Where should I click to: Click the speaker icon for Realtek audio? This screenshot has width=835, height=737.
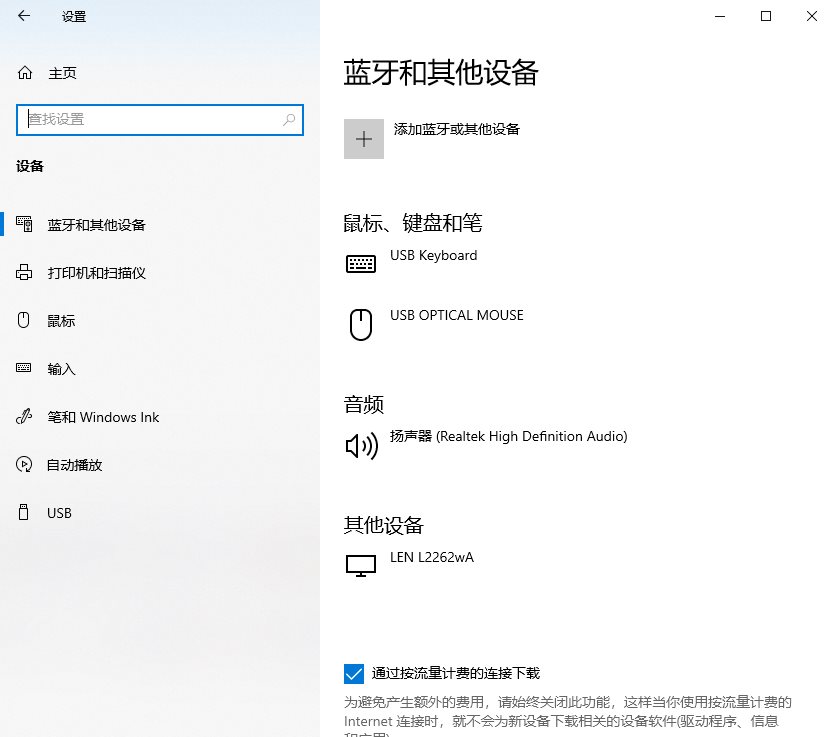362,445
